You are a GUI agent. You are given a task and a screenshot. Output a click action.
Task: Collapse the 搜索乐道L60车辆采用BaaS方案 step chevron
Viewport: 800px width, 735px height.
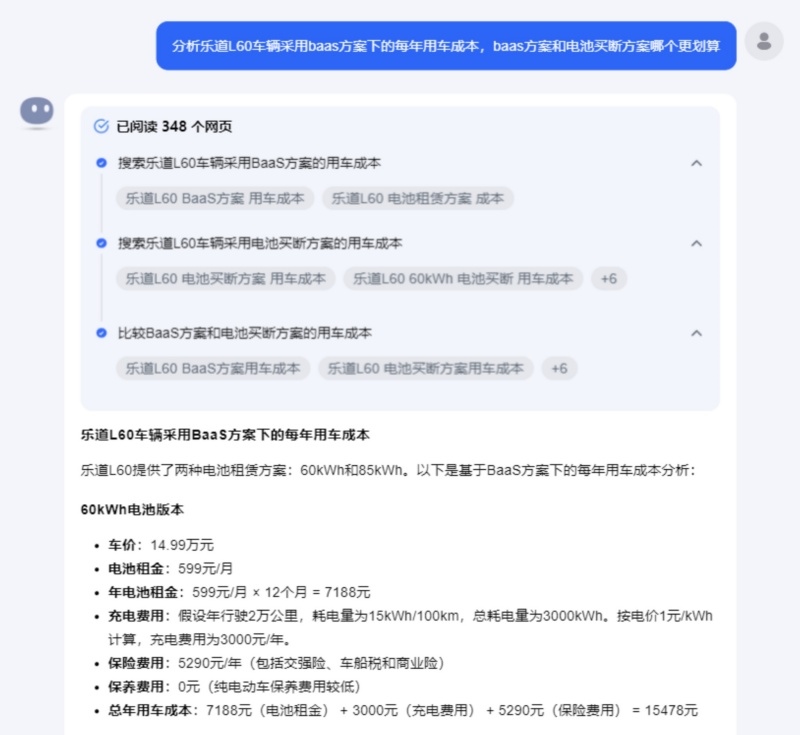click(x=696, y=163)
